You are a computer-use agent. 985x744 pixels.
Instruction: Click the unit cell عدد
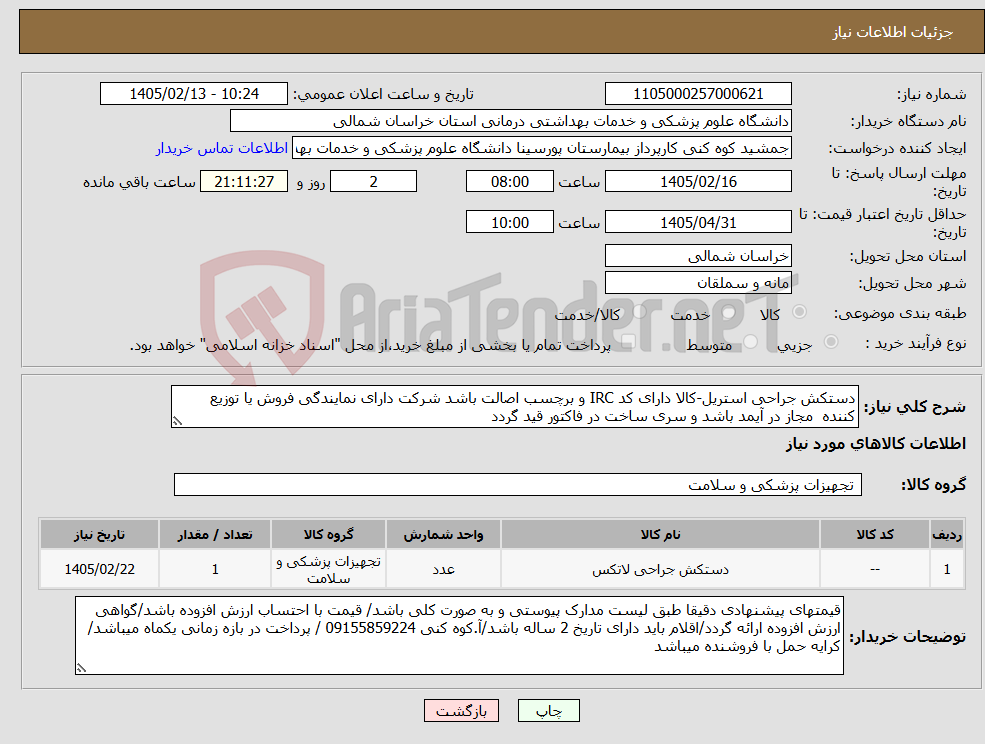click(444, 569)
